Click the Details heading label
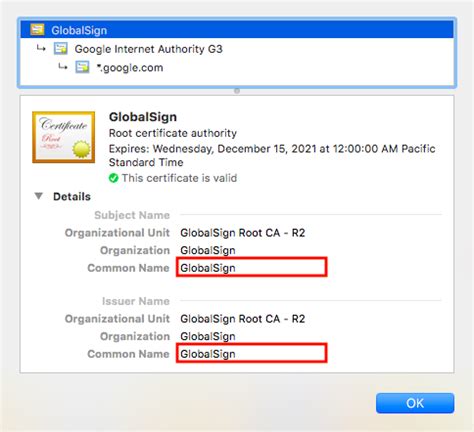This screenshot has width=474, height=432. click(x=72, y=196)
